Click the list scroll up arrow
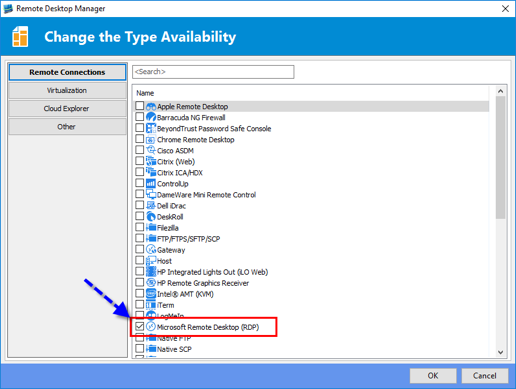 (x=500, y=91)
